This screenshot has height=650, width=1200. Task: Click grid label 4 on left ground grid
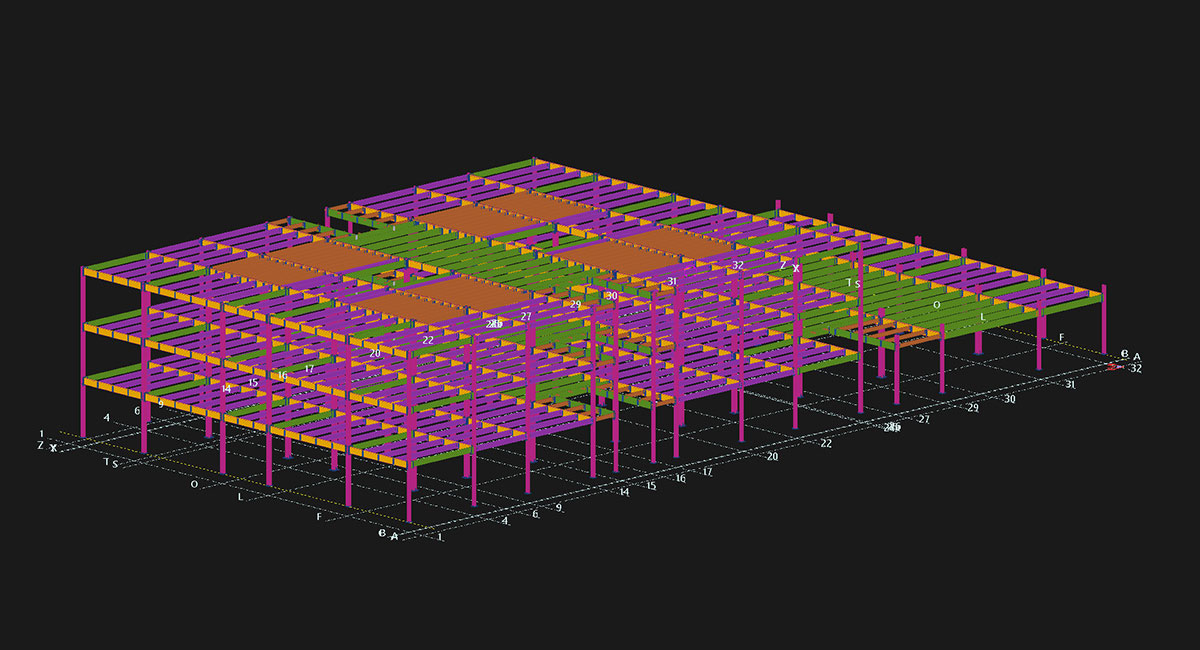pos(107,417)
